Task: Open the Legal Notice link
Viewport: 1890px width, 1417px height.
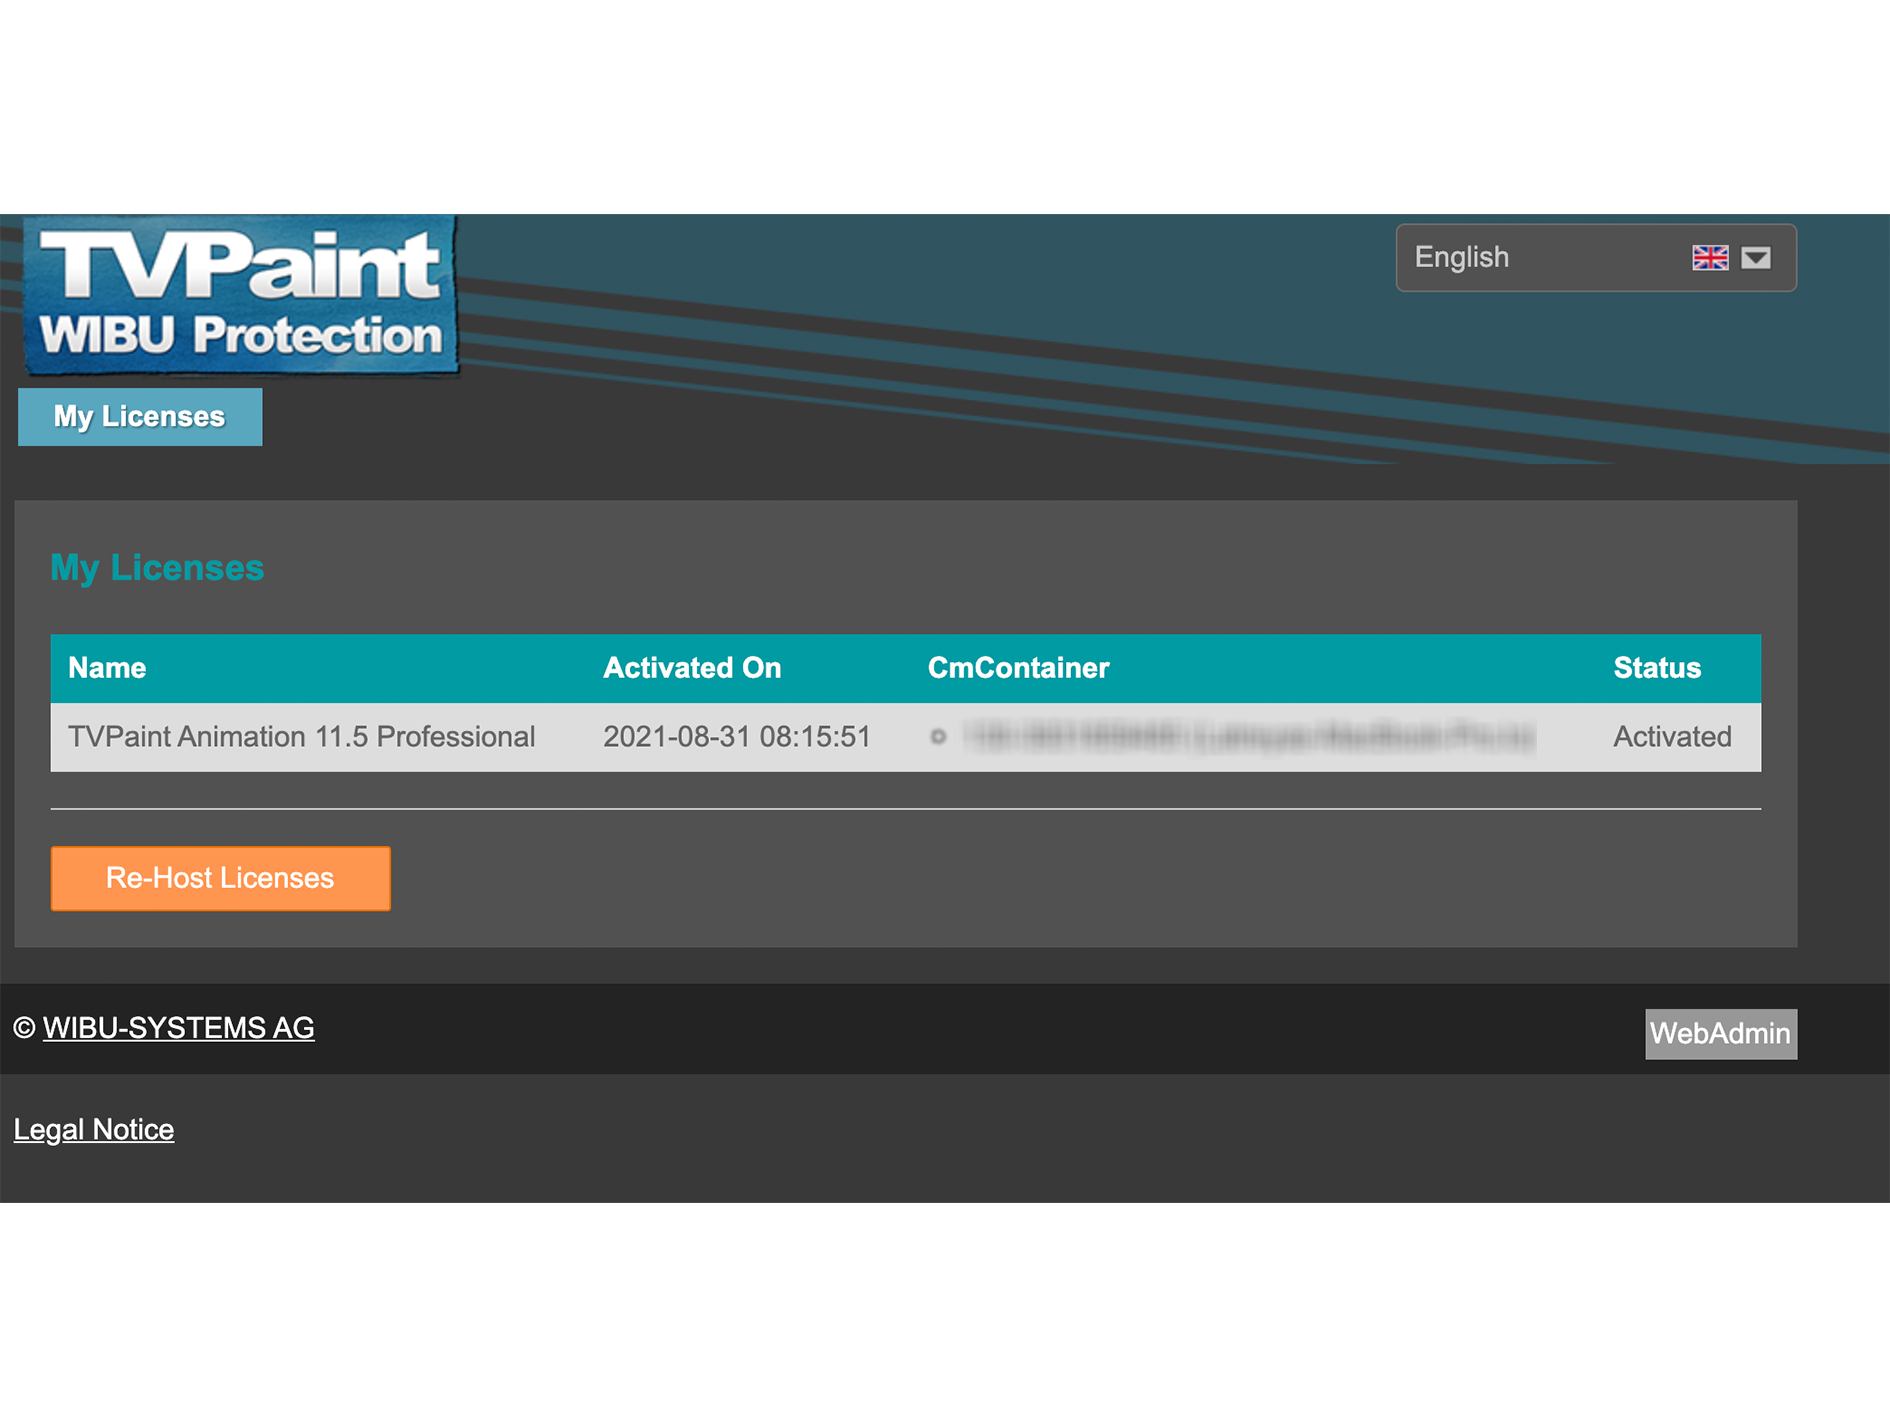Action: [x=94, y=1130]
